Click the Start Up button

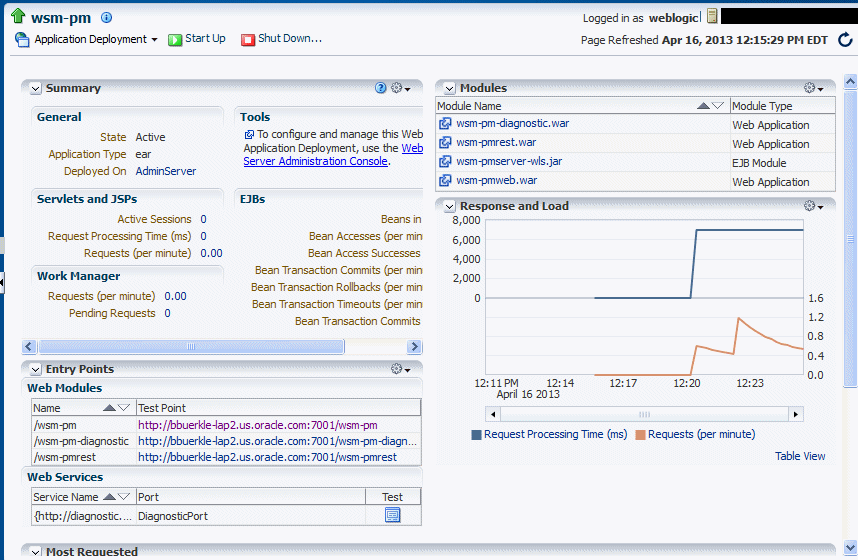tap(197, 39)
